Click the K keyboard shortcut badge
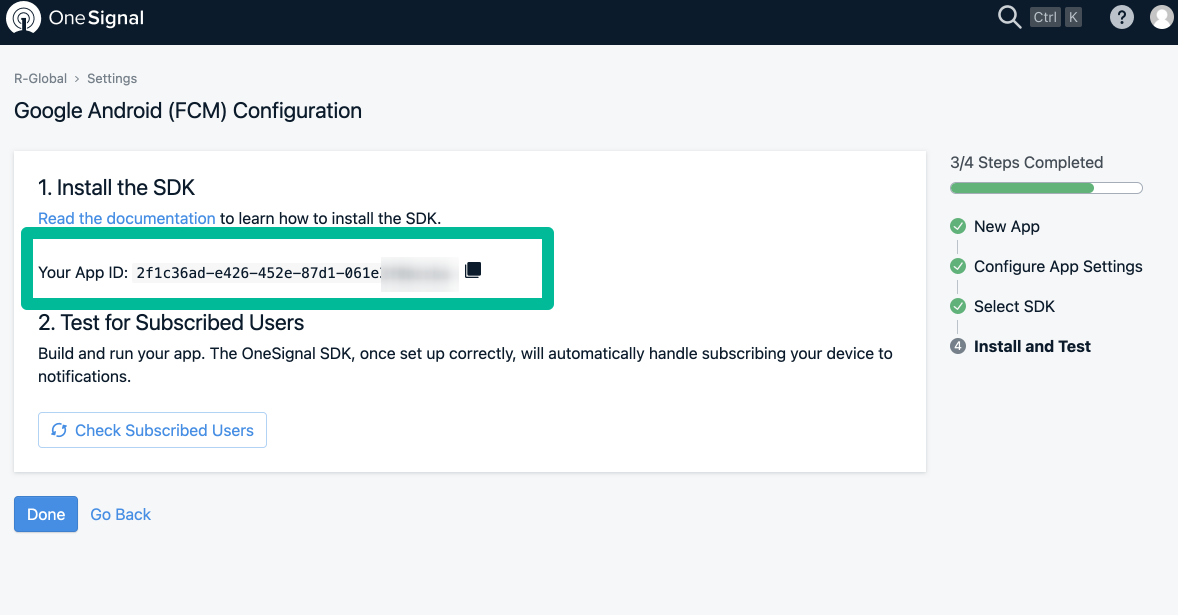1178x615 pixels. [1073, 17]
